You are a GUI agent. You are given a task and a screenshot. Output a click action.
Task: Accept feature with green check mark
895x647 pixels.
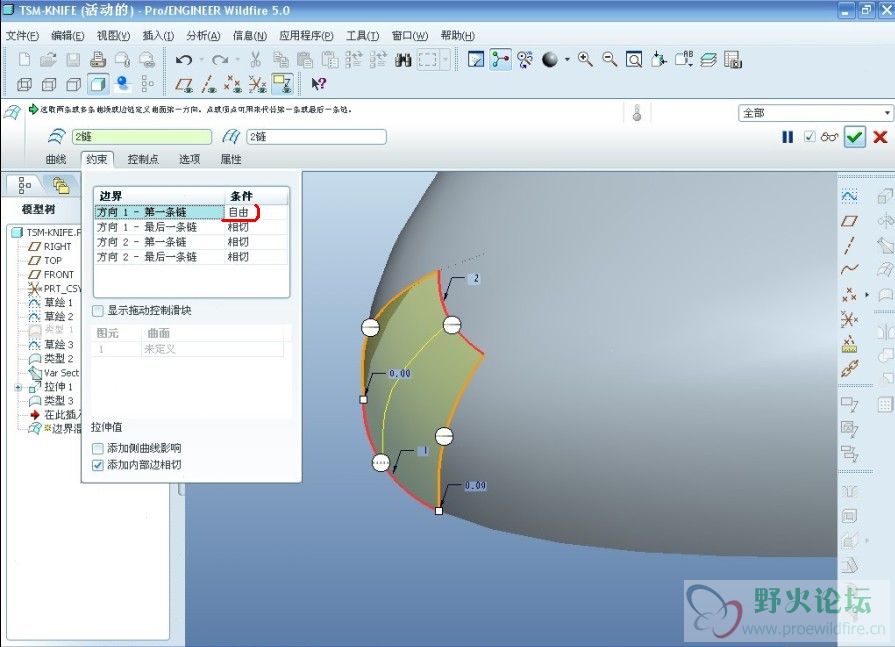click(x=854, y=137)
